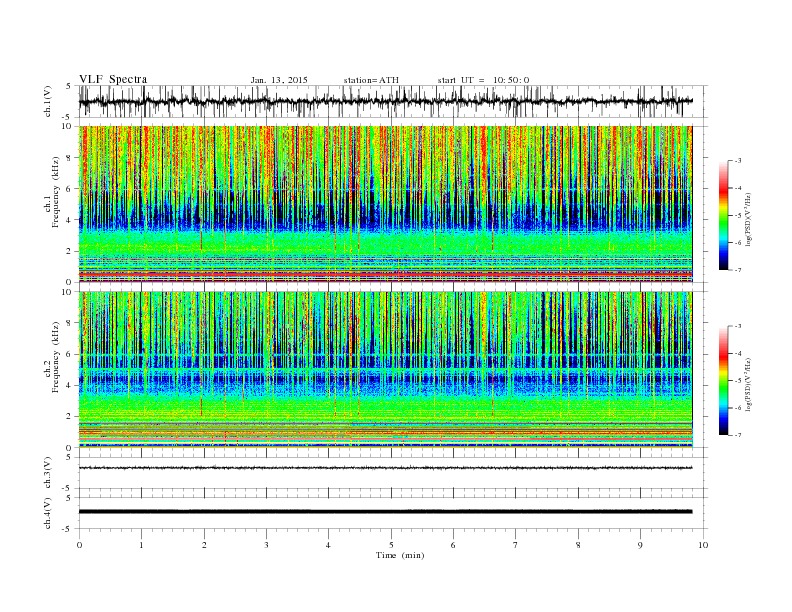Click the time axis tick label "8"
This screenshot has height=612, width=792.
coord(578,545)
